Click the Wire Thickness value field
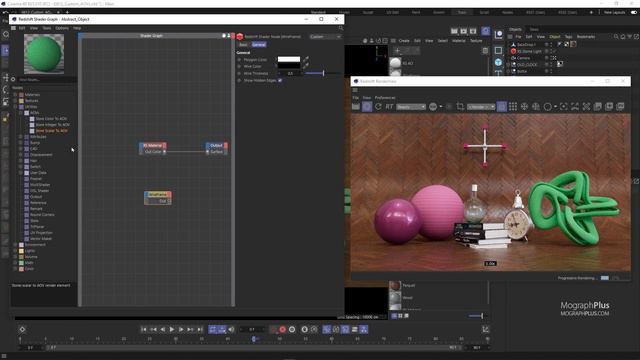The width and height of the screenshot is (640, 360). tap(290, 73)
